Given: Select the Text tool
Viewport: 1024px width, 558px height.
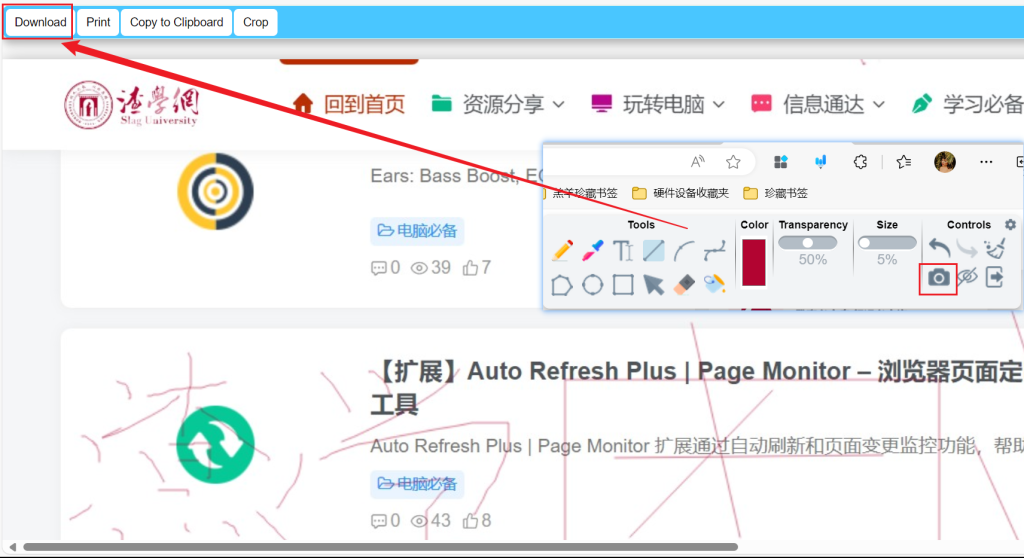Looking at the screenshot, I should (x=623, y=250).
